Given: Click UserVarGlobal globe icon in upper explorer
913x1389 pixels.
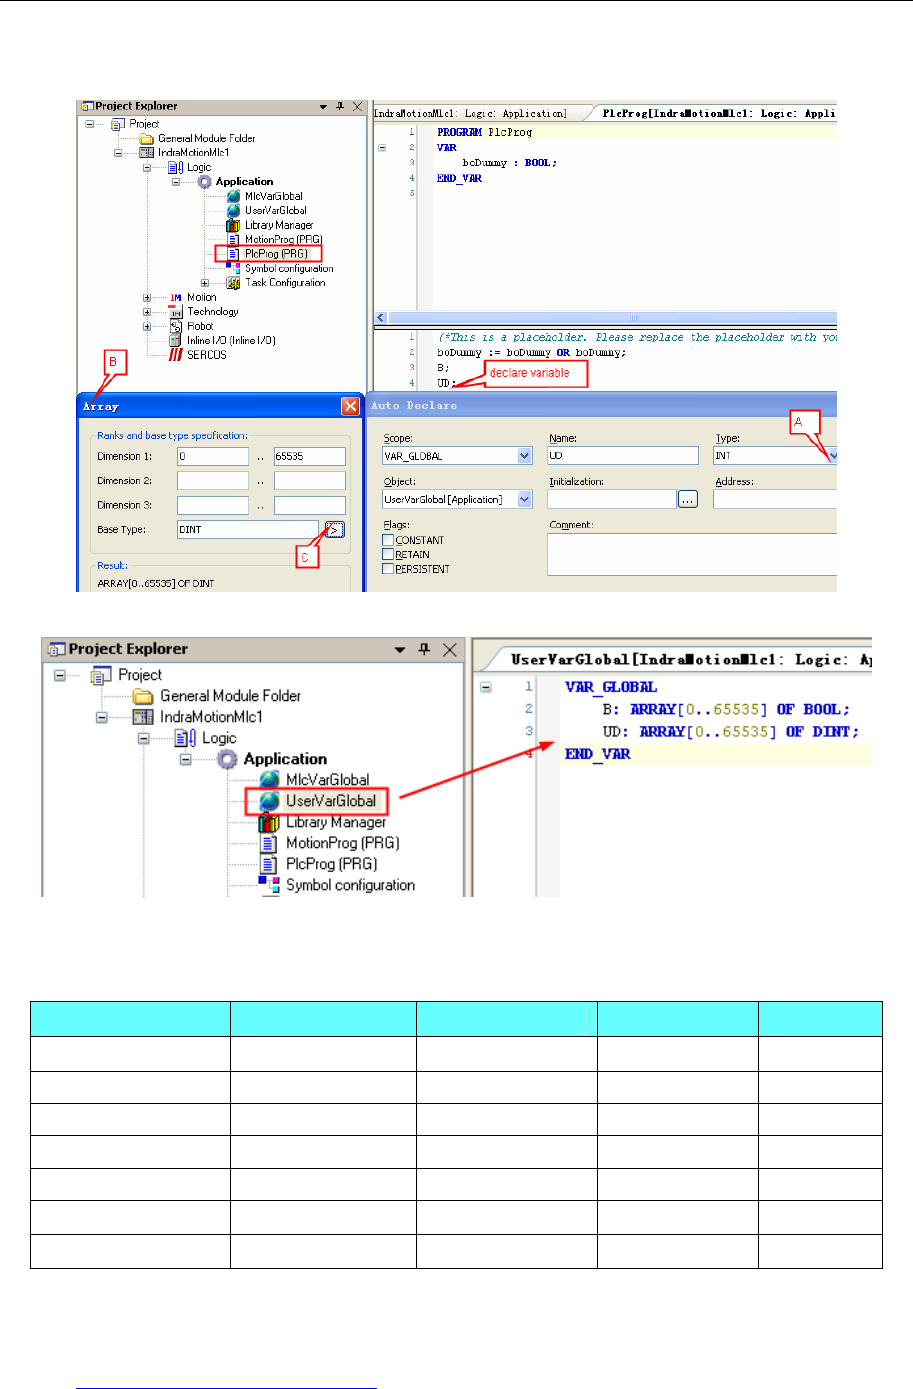Looking at the screenshot, I should click(233, 210).
